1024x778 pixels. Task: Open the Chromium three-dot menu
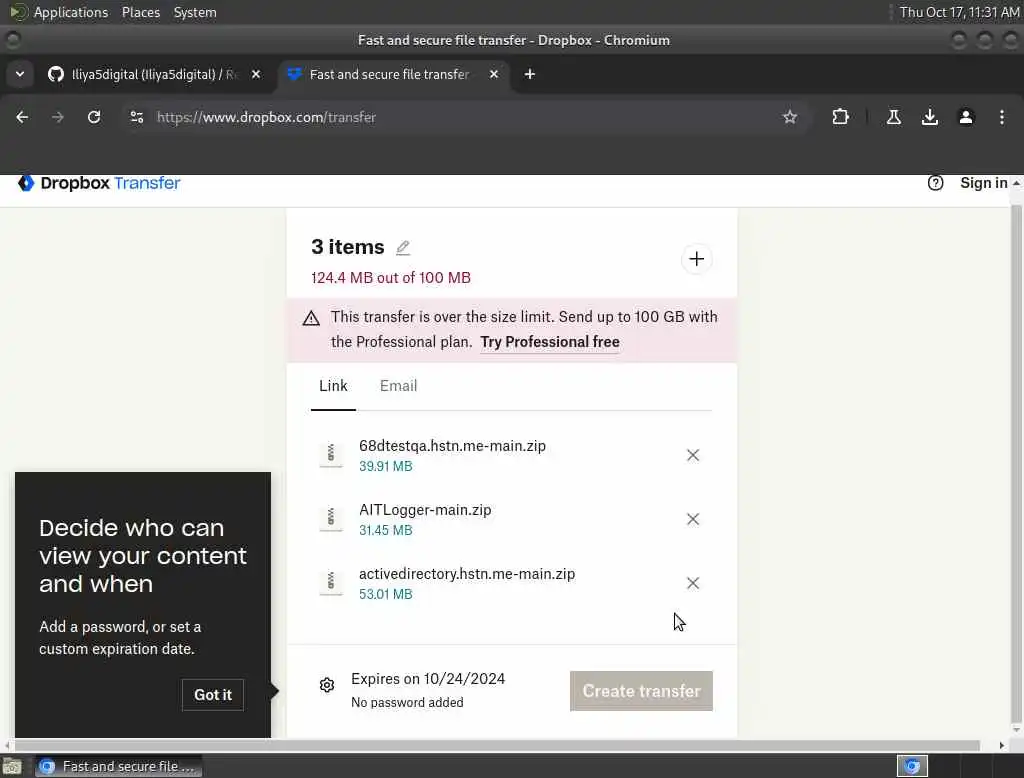(1002, 118)
